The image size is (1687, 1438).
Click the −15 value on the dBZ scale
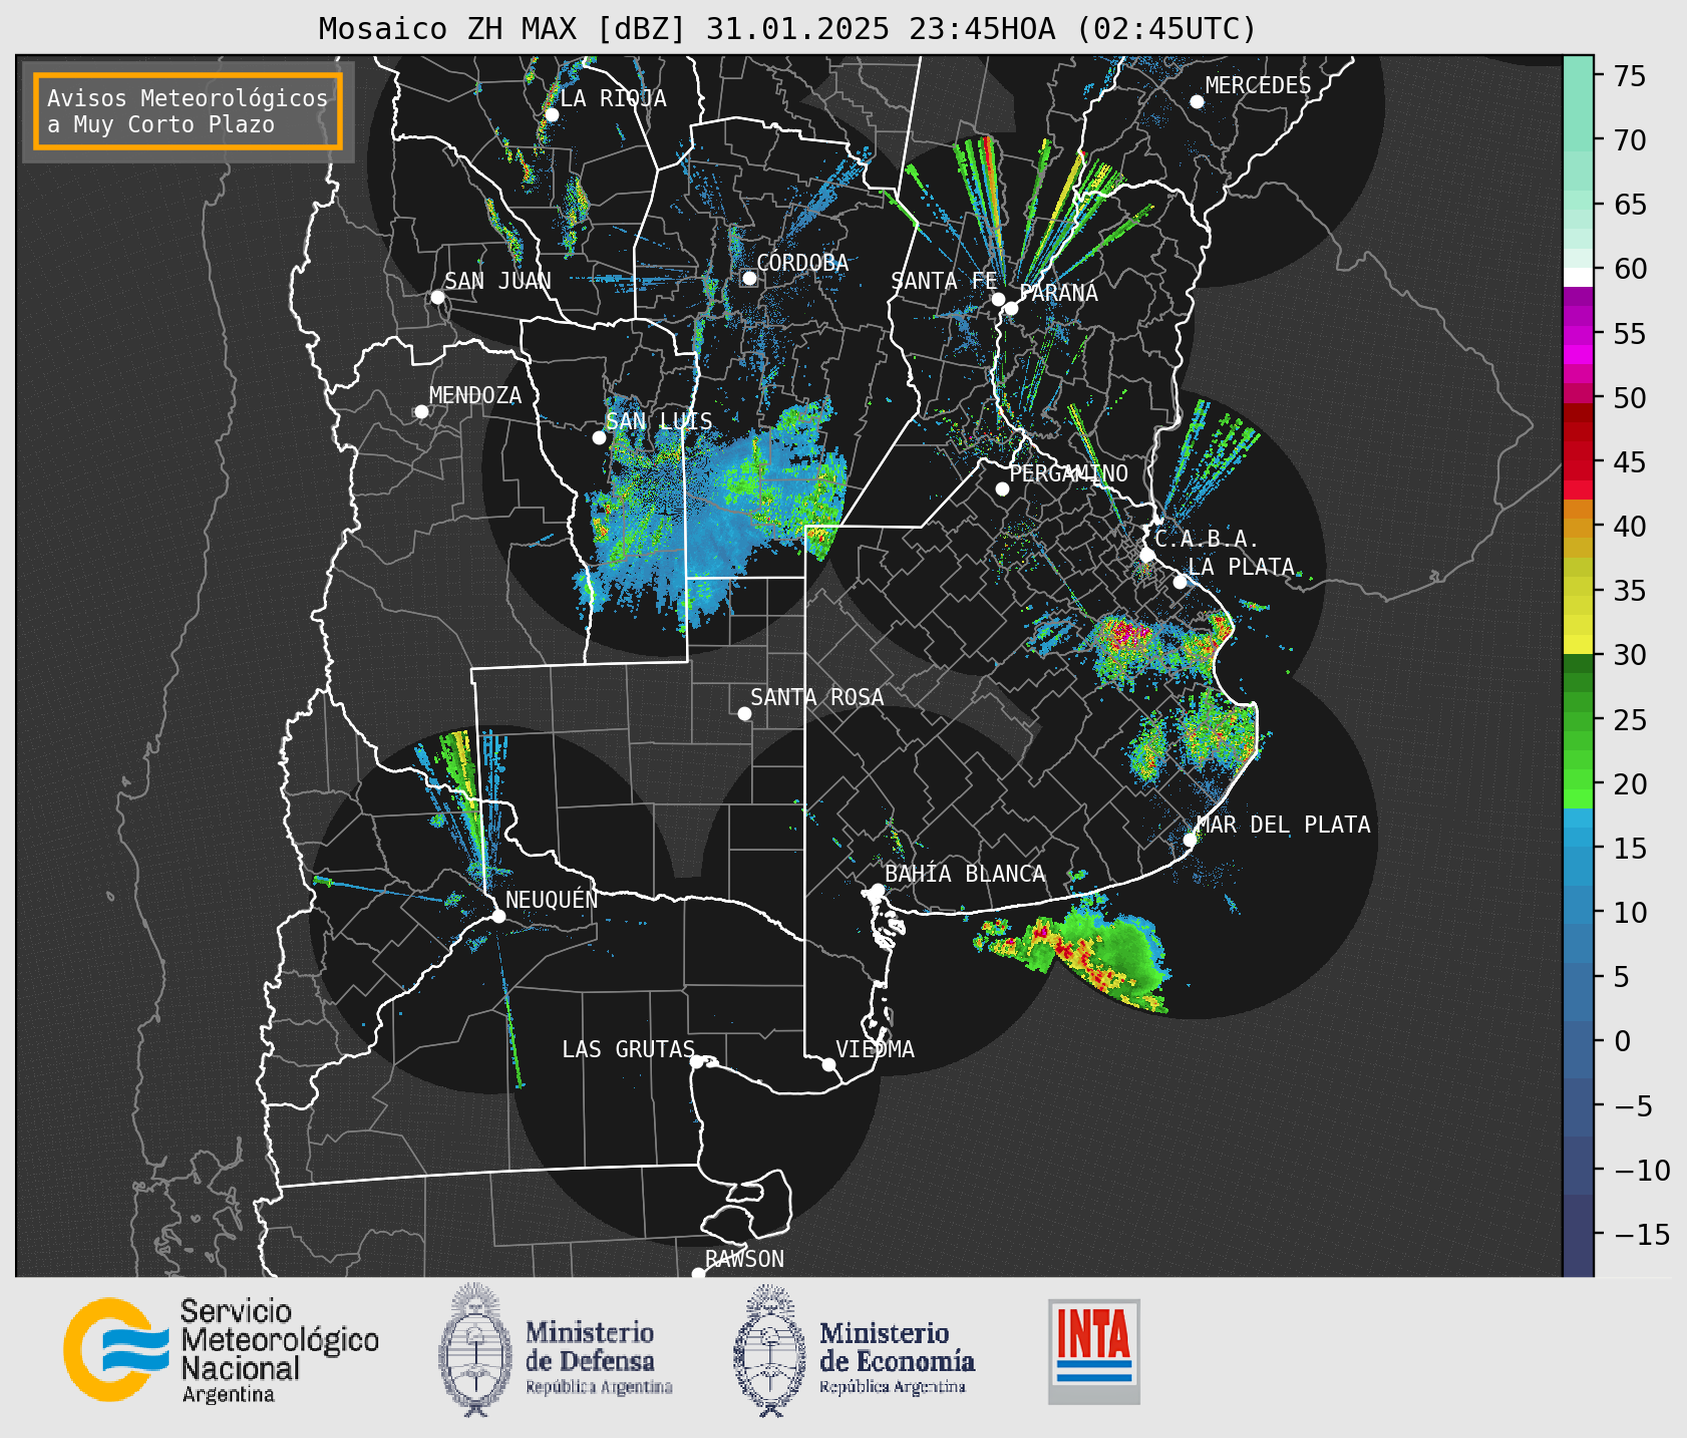point(1641,1234)
